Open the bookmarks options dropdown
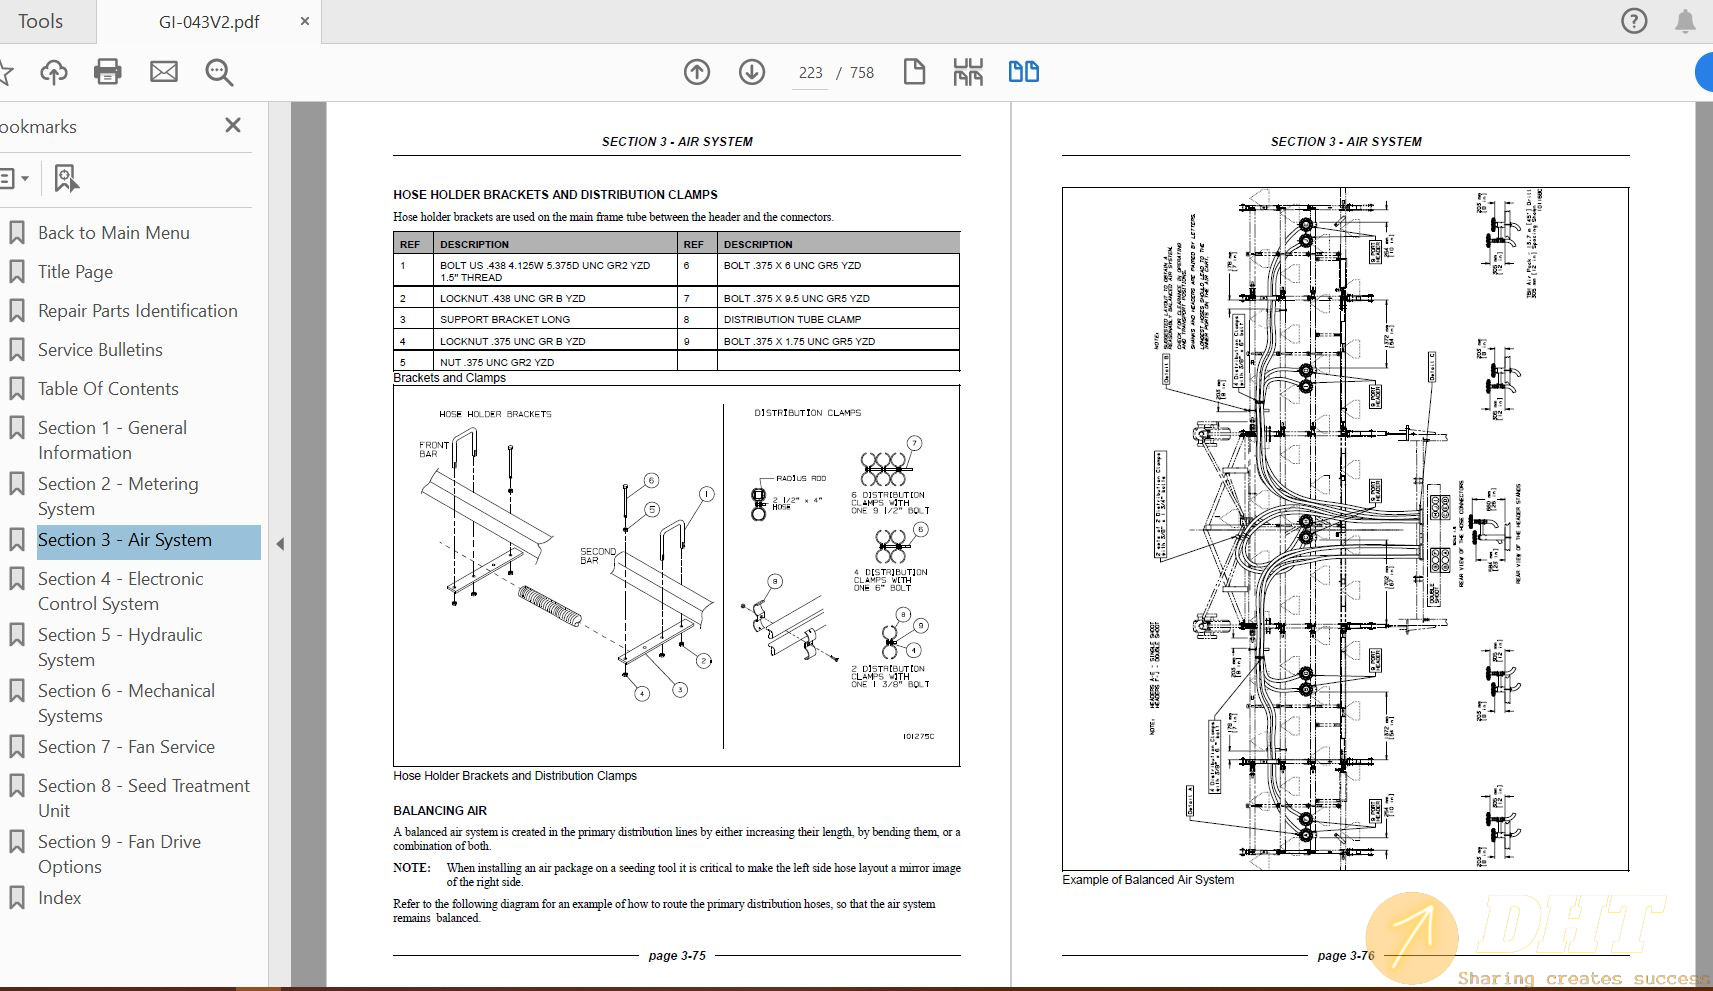The height and width of the screenshot is (991, 1713). pyautogui.click(x=14, y=179)
